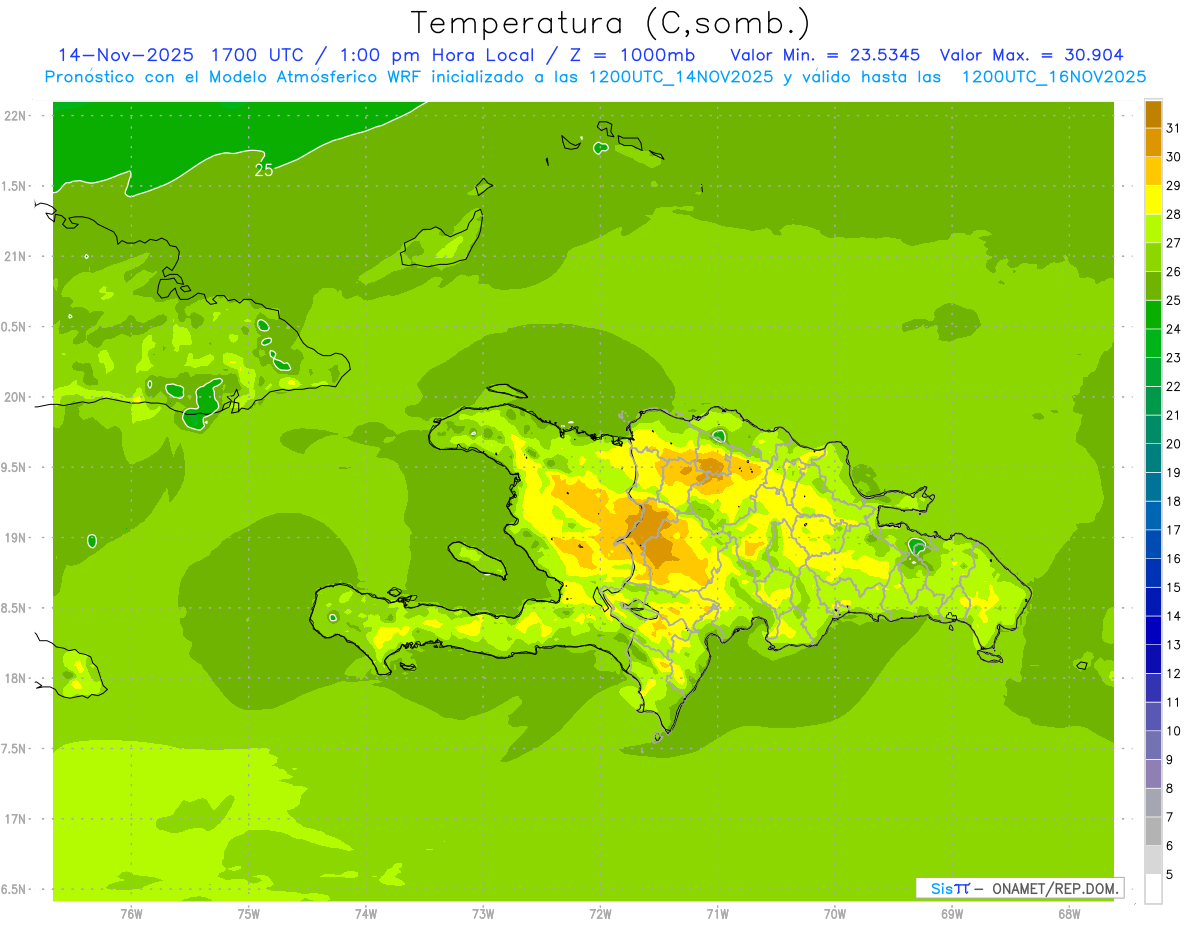Image resolution: width=1200 pixels, height=927 pixels.
Task: Pick the orange swatch between 30 and 31
Action: (1153, 142)
